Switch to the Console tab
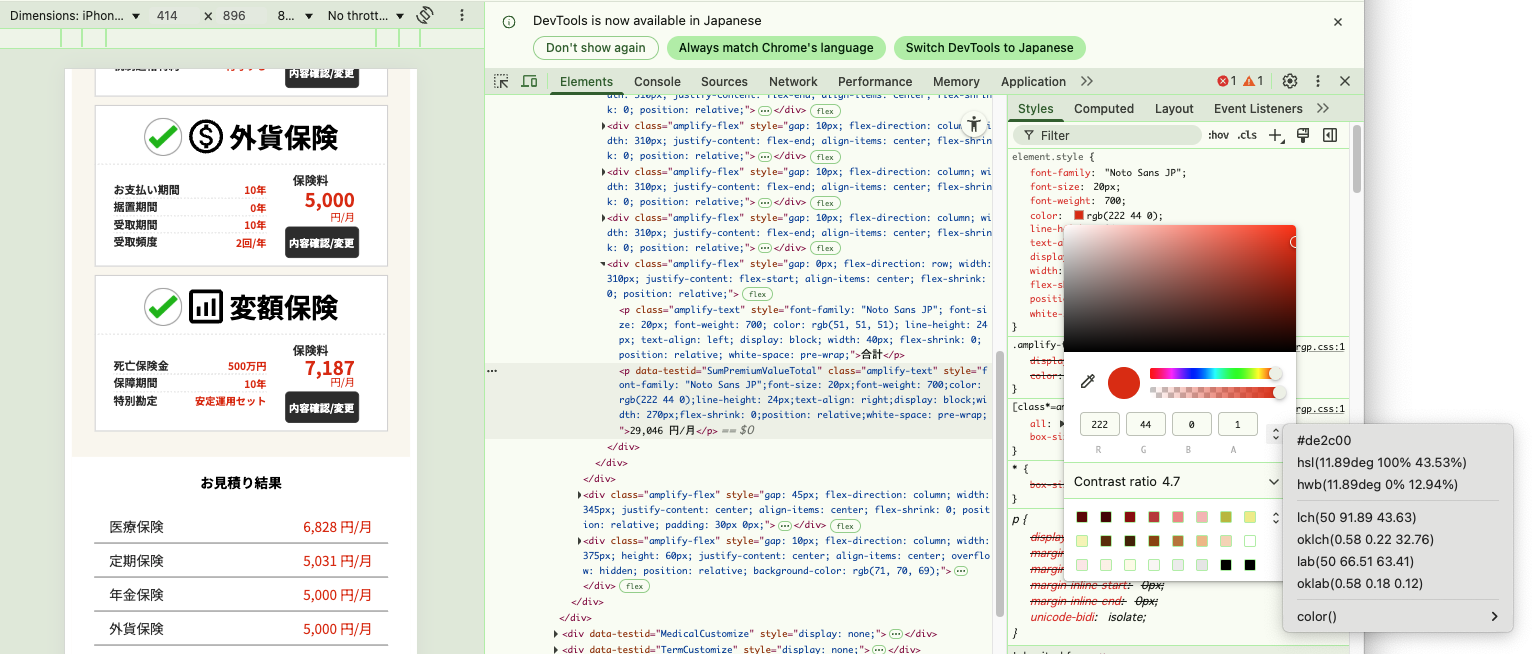1539x654 pixels. [x=657, y=82]
